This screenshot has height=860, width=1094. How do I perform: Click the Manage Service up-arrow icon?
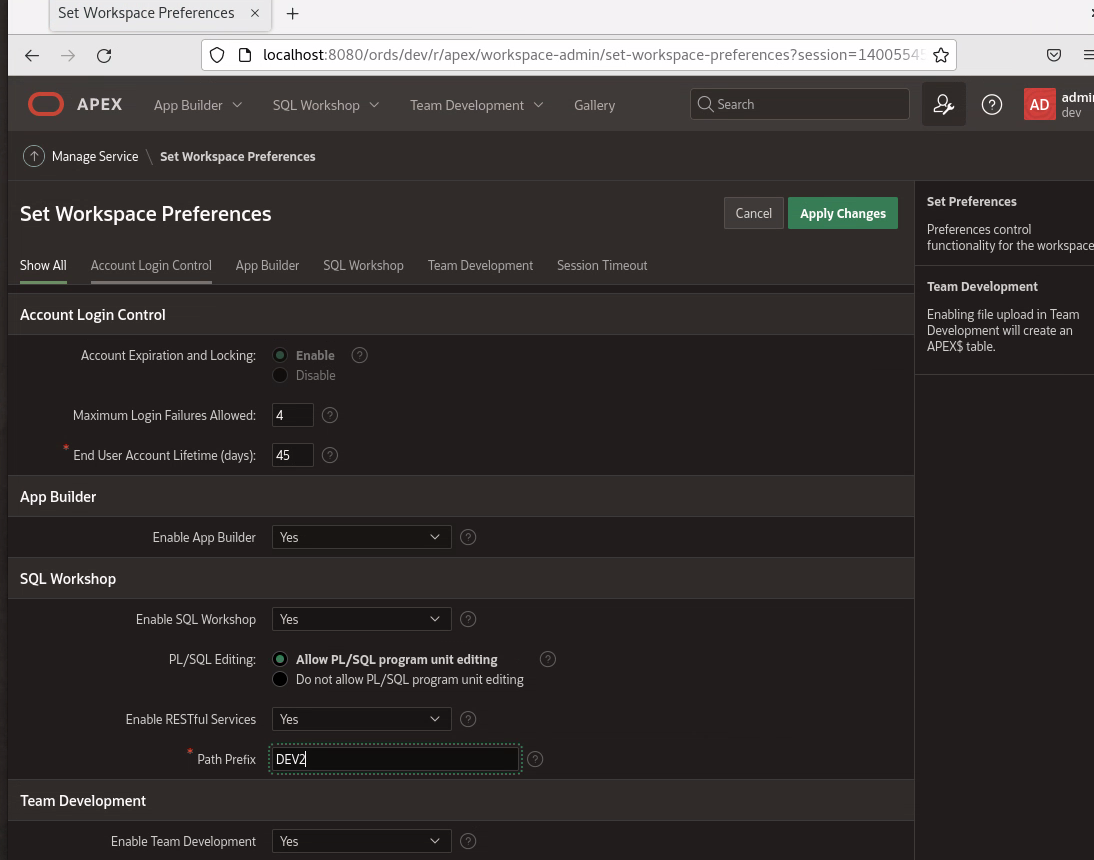[x=34, y=156]
